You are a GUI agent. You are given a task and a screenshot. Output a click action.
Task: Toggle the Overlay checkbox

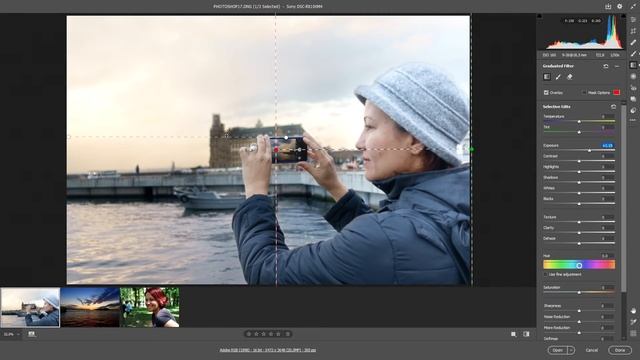[546, 93]
